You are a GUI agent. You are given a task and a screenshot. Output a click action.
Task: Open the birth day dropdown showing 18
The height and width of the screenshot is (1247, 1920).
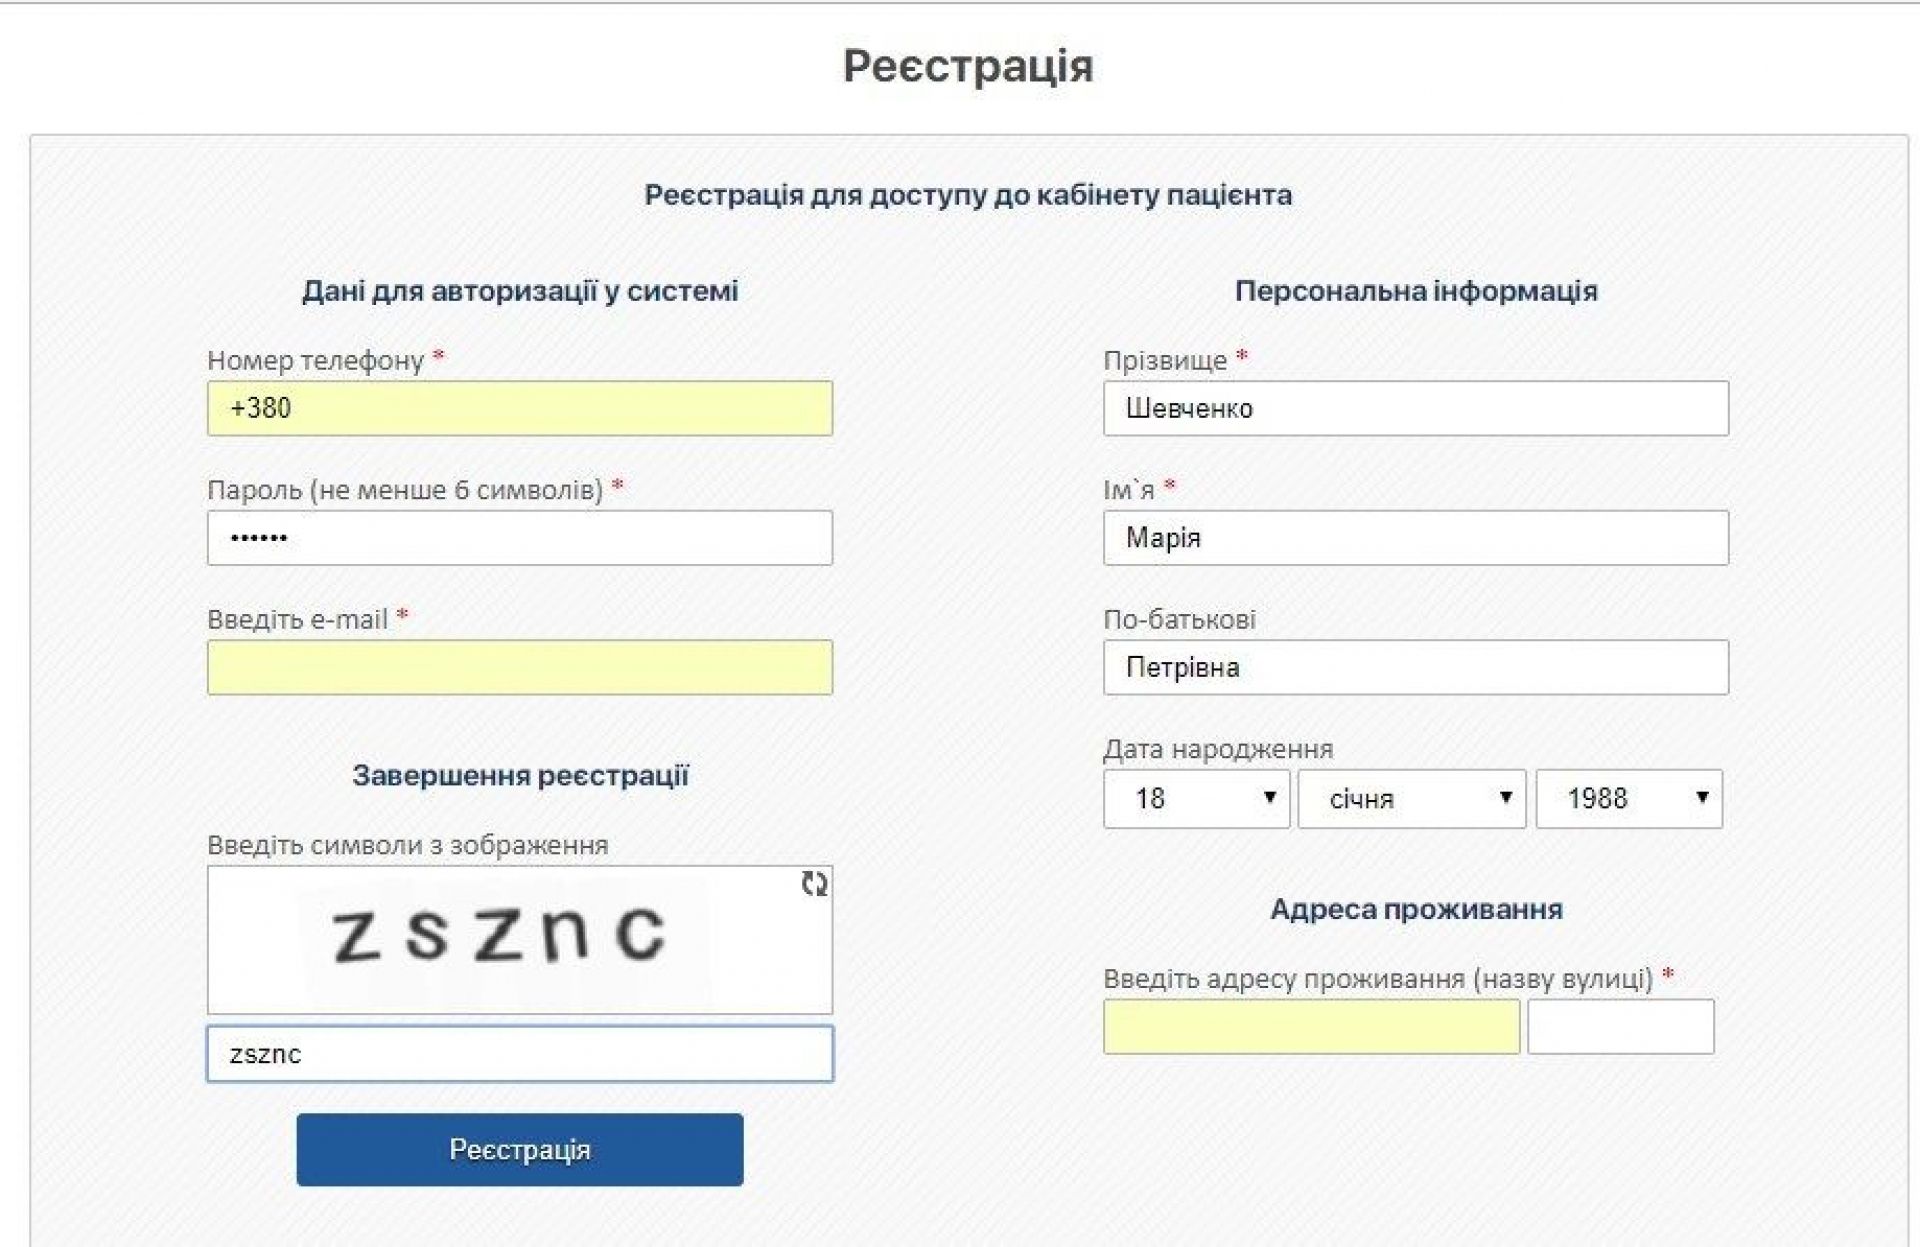[1196, 798]
